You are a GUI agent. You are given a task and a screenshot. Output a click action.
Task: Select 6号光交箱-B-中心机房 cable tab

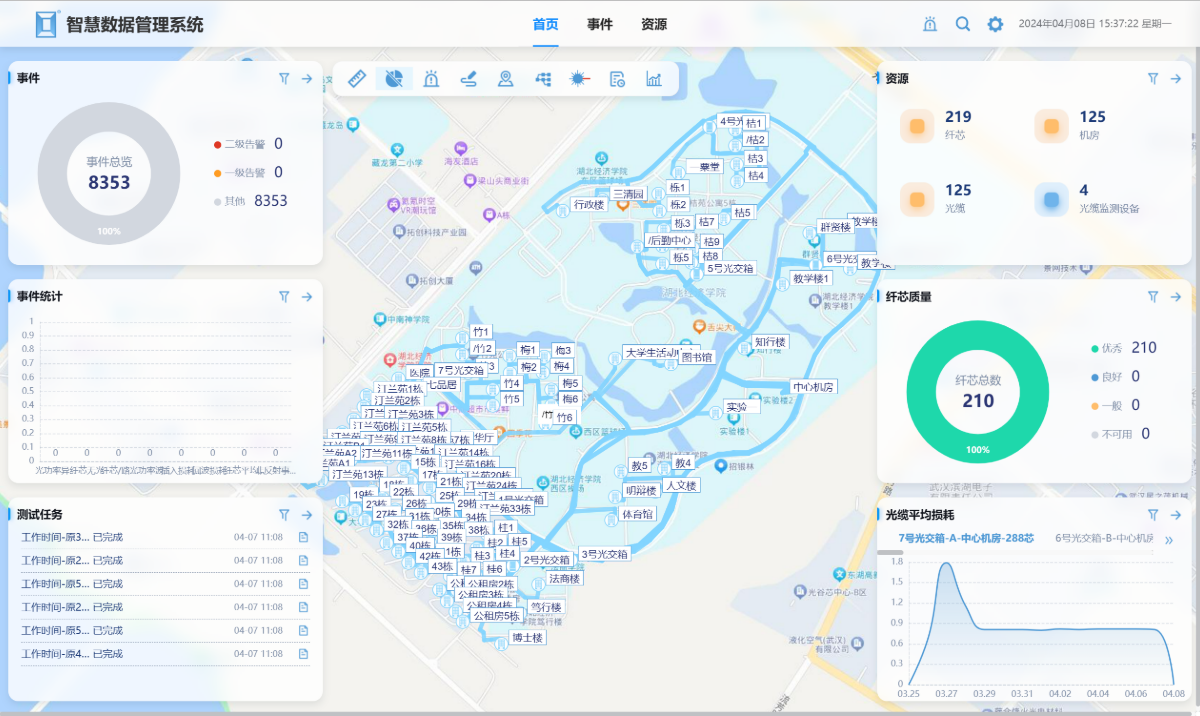point(1104,538)
